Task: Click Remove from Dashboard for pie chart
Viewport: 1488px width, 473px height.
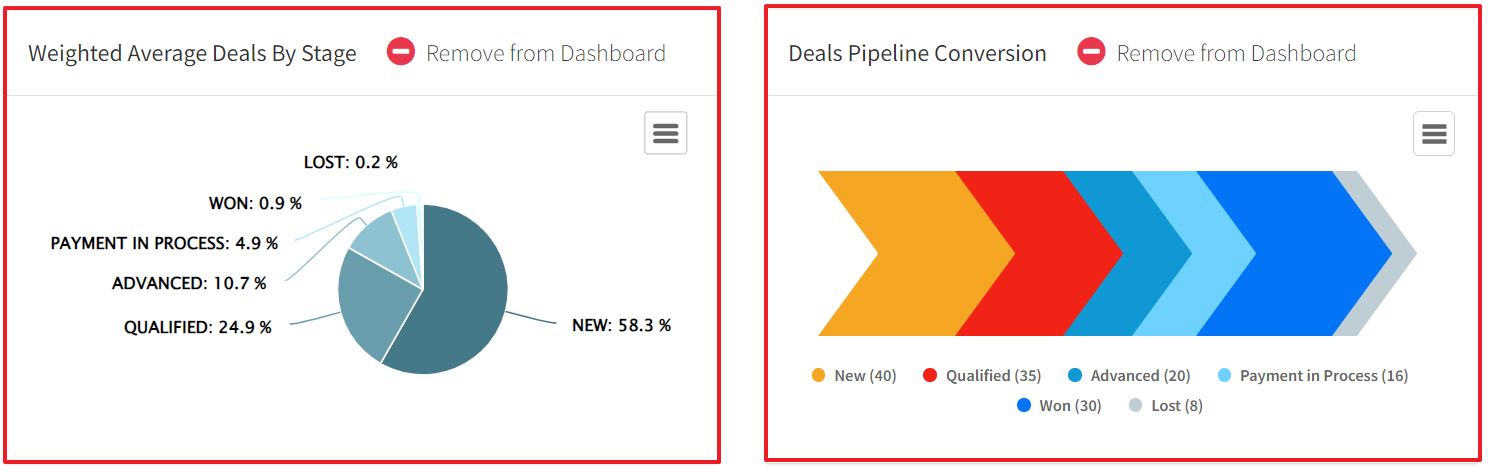Action: click(546, 53)
